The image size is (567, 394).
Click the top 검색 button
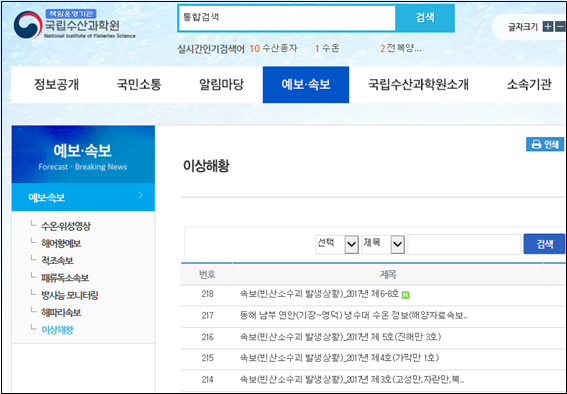point(425,18)
